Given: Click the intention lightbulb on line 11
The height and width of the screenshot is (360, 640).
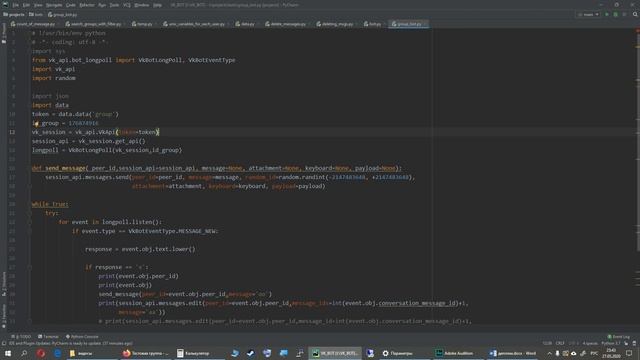Looking at the screenshot, I should click(x=36, y=124).
